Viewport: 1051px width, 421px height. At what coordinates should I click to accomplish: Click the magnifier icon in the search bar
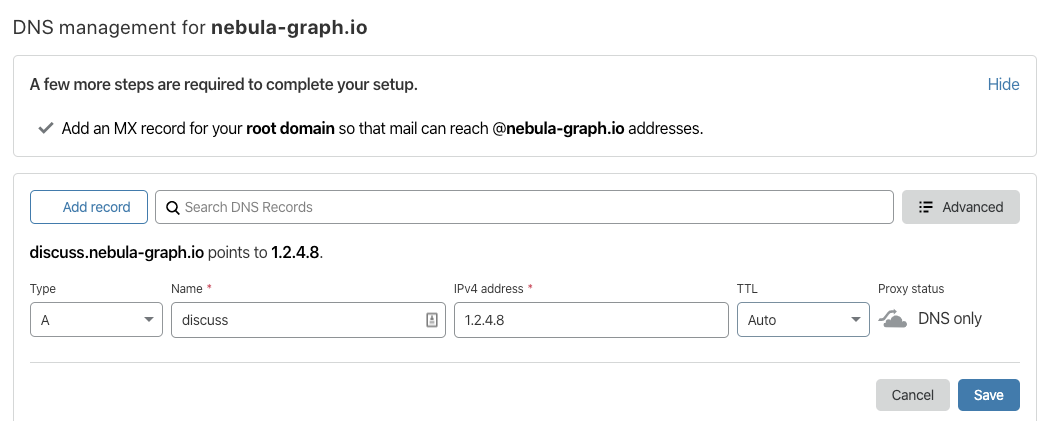coord(172,207)
